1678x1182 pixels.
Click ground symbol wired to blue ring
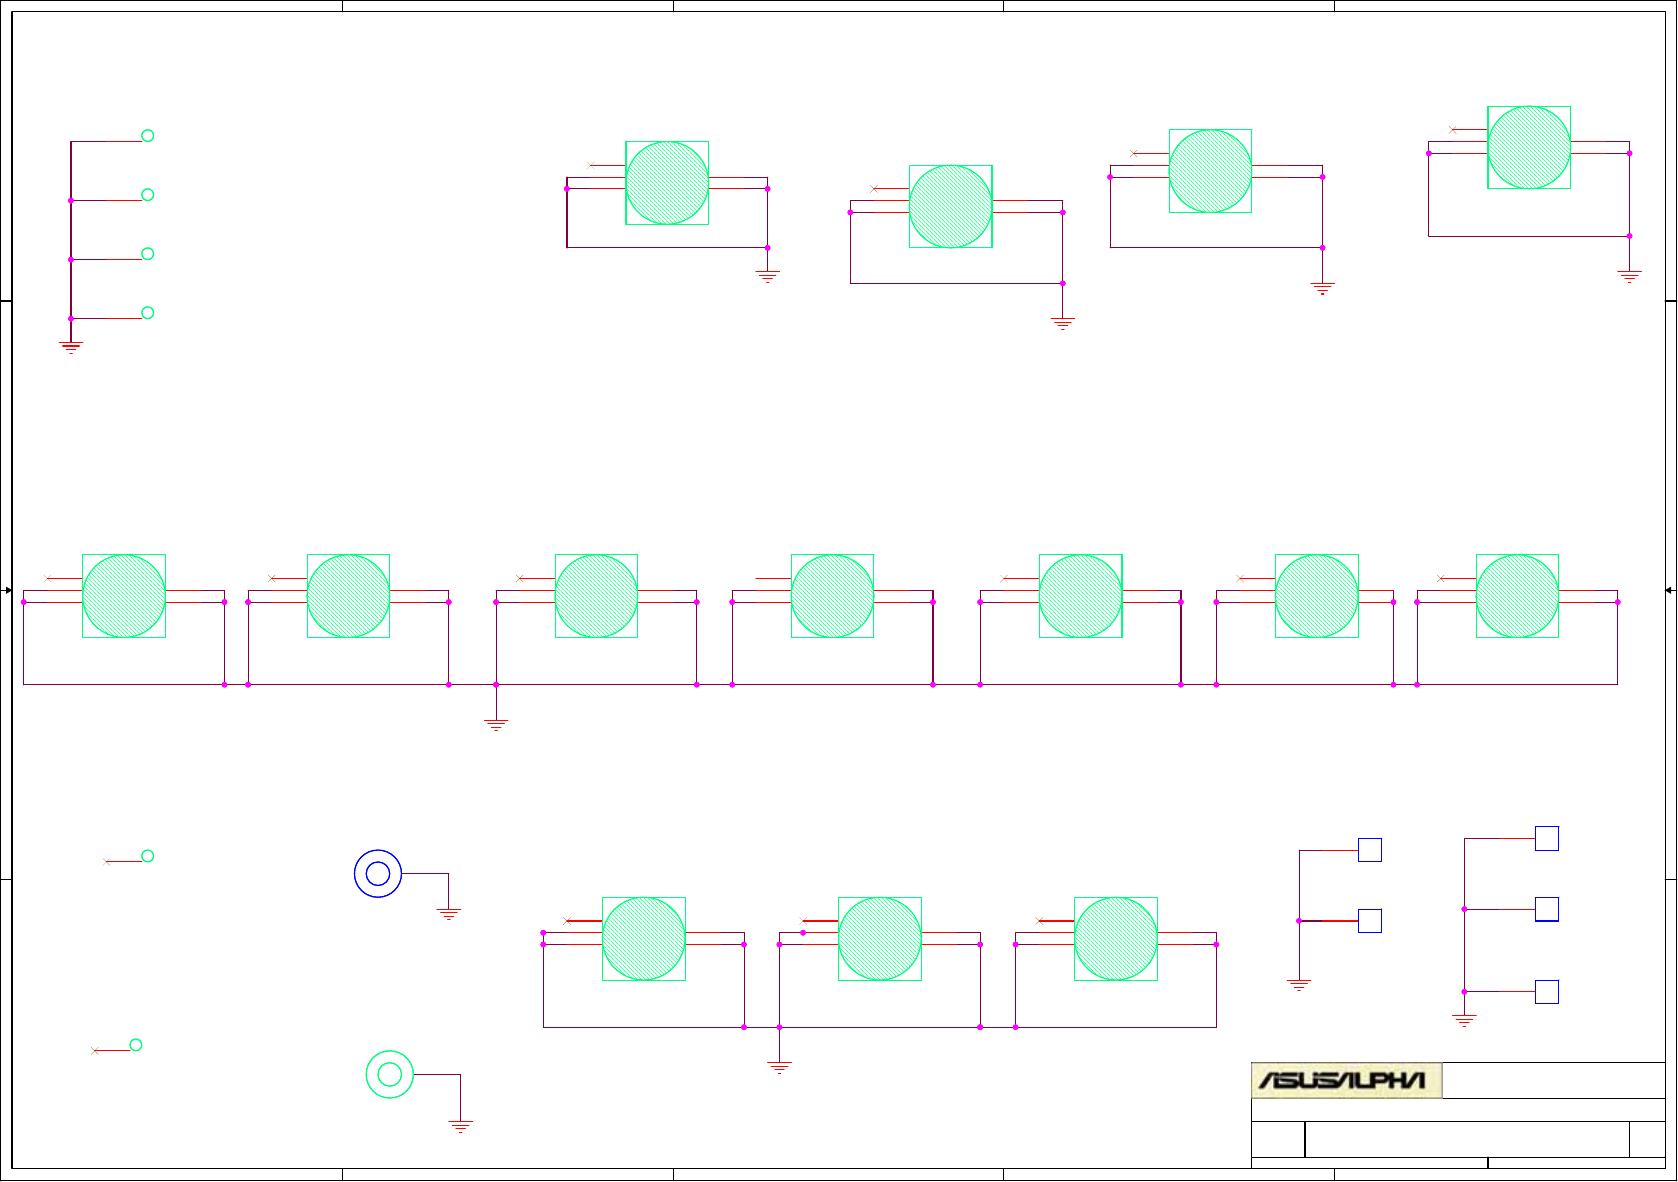coord(449,914)
